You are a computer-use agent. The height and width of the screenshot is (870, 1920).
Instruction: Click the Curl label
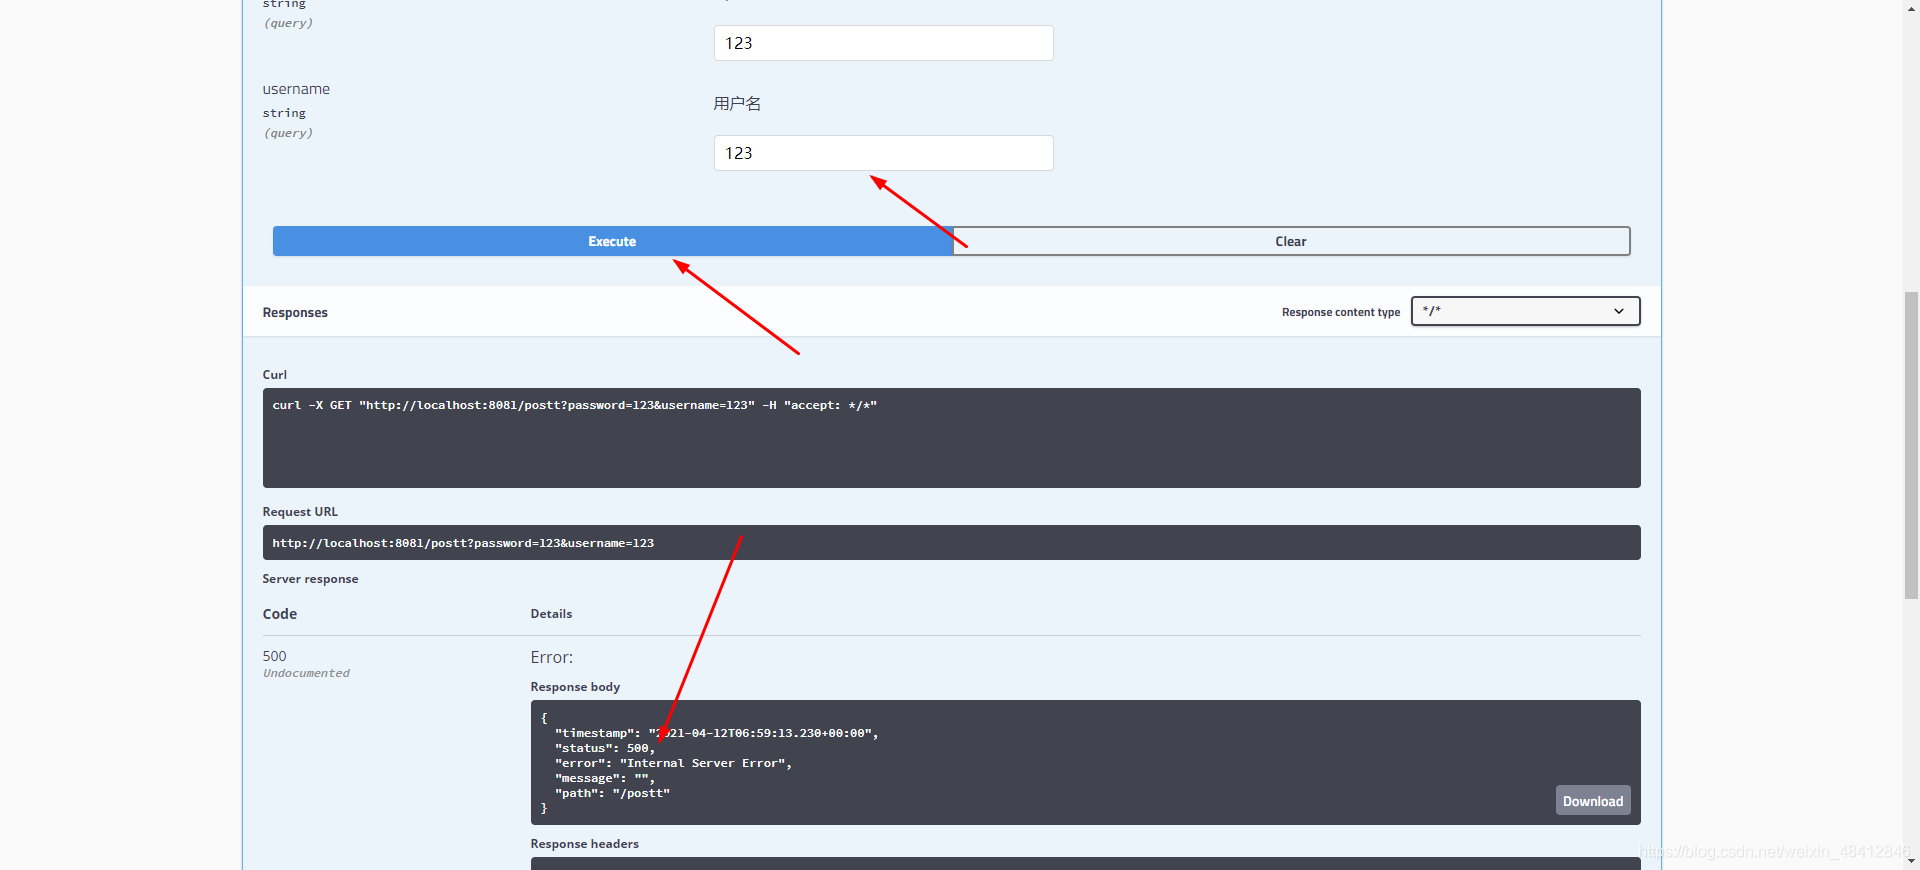[275, 375]
